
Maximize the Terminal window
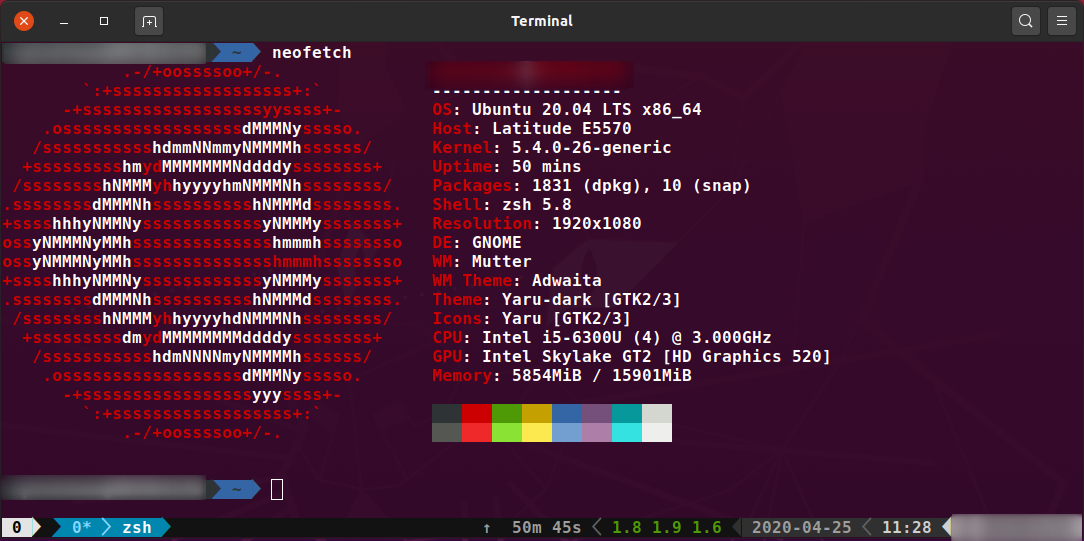click(x=105, y=21)
